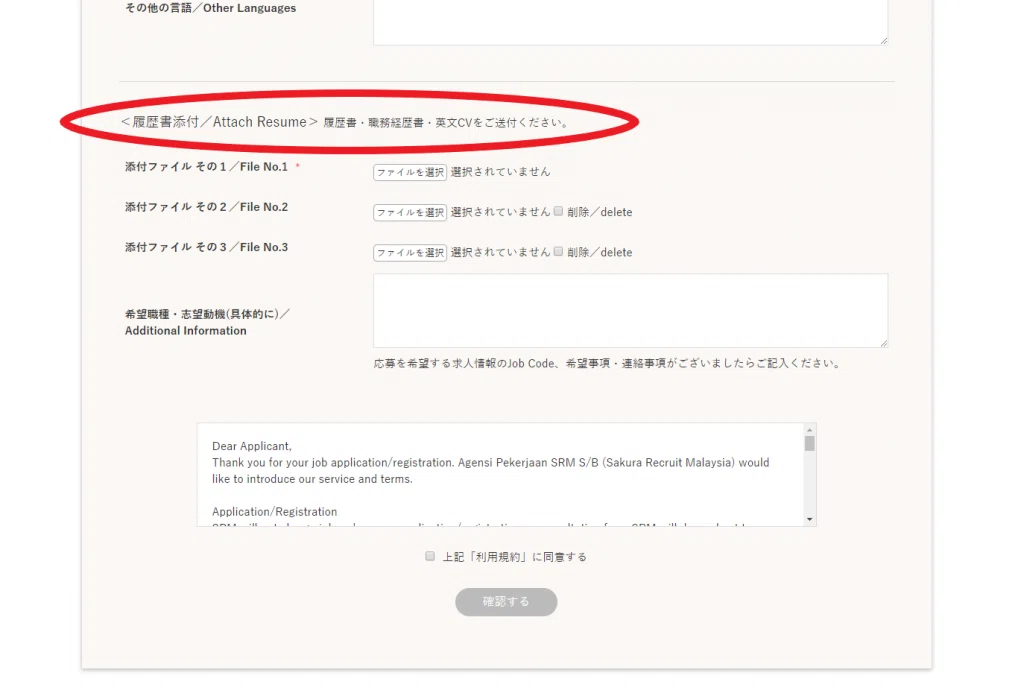Click the 'Attach Resume' section heading
Image resolution: width=1024 pixels, height=696 pixels.
[x=219, y=122]
